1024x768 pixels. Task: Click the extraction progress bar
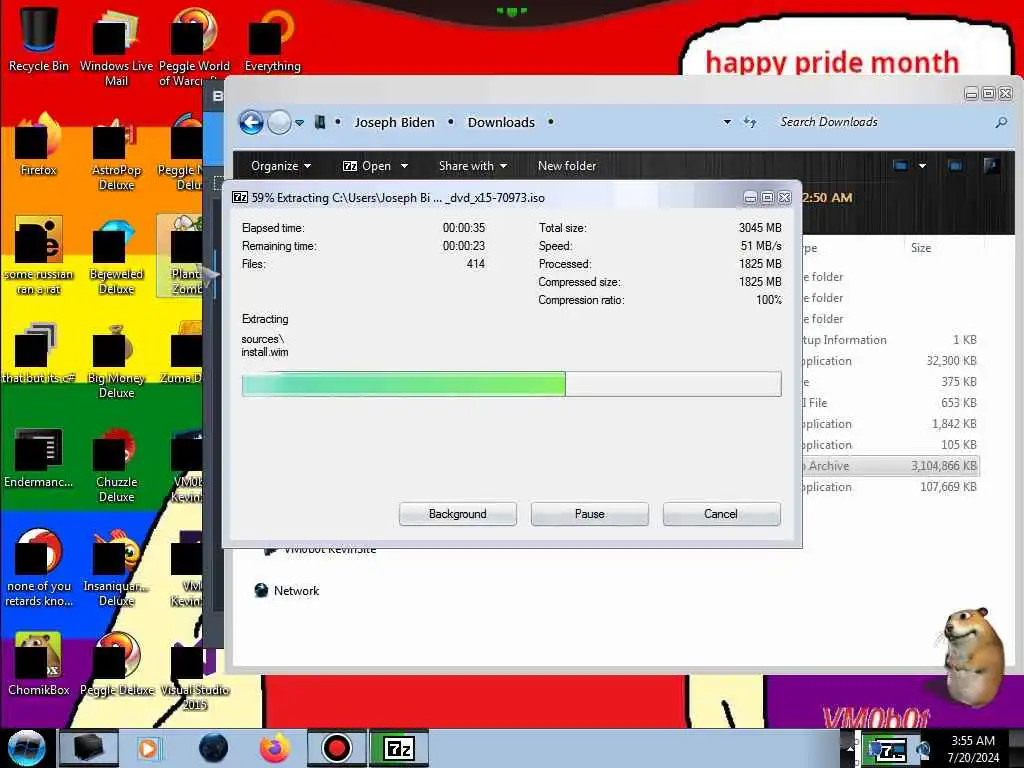pos(511,384)
